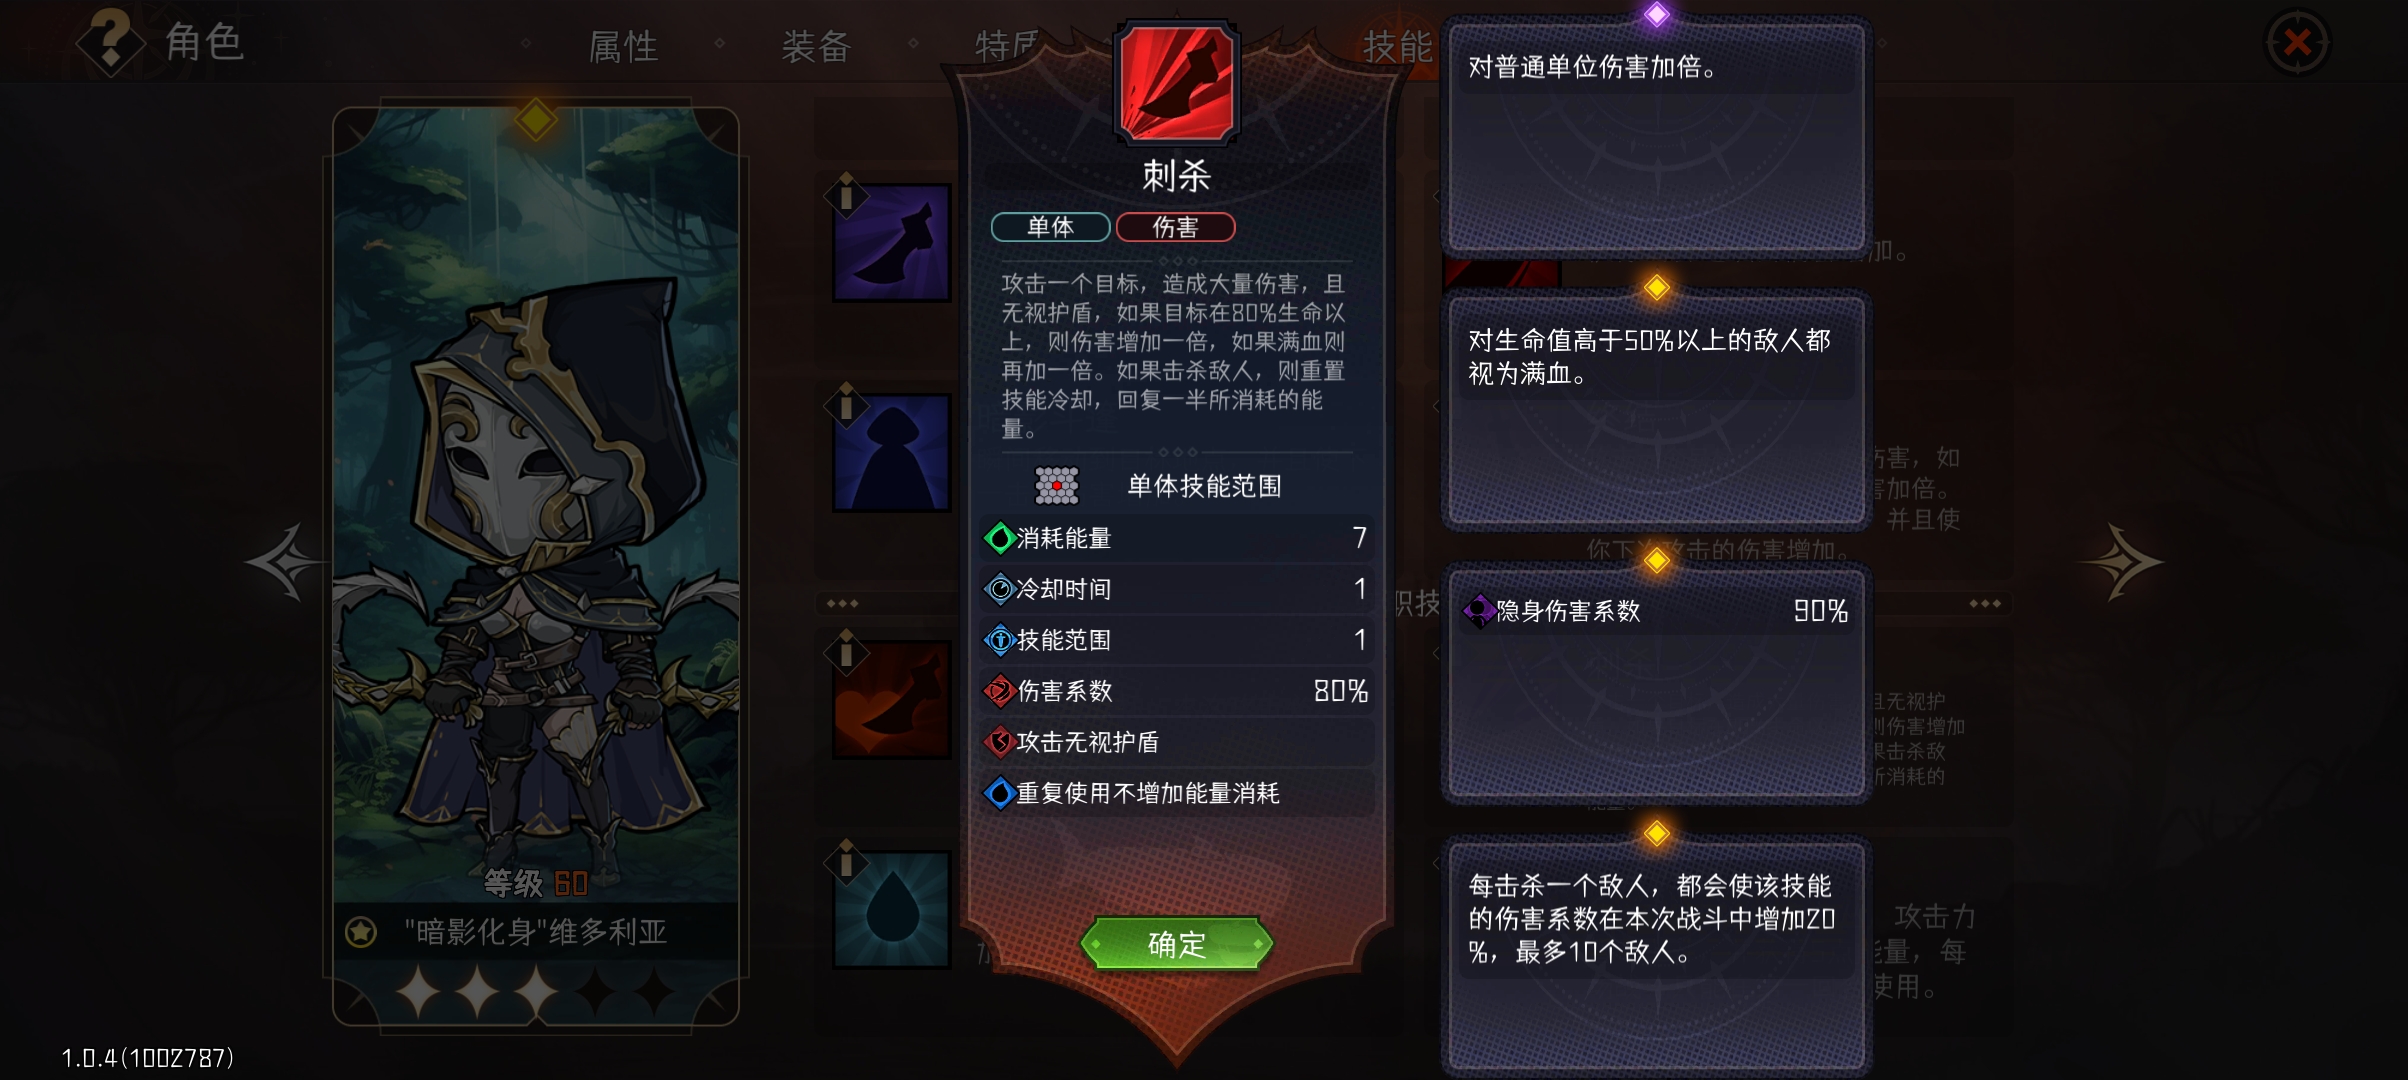Viewport: 2408px width, 1080px height.
Task: Select the water drop skill icon
Action: 892,909
